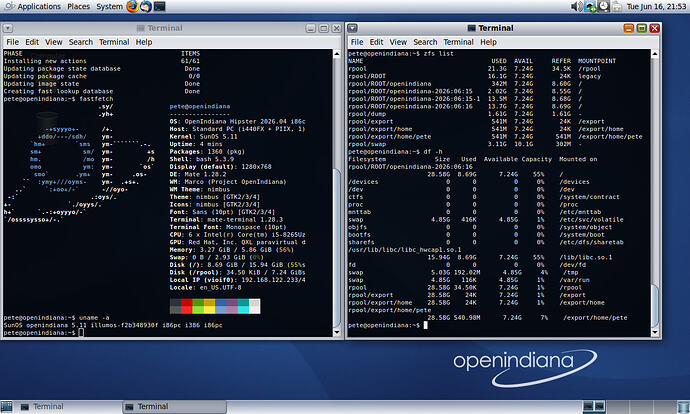Click the 'Kernel: SunOS 5.11' line
690x414 pixels.
tap(203, 137)
